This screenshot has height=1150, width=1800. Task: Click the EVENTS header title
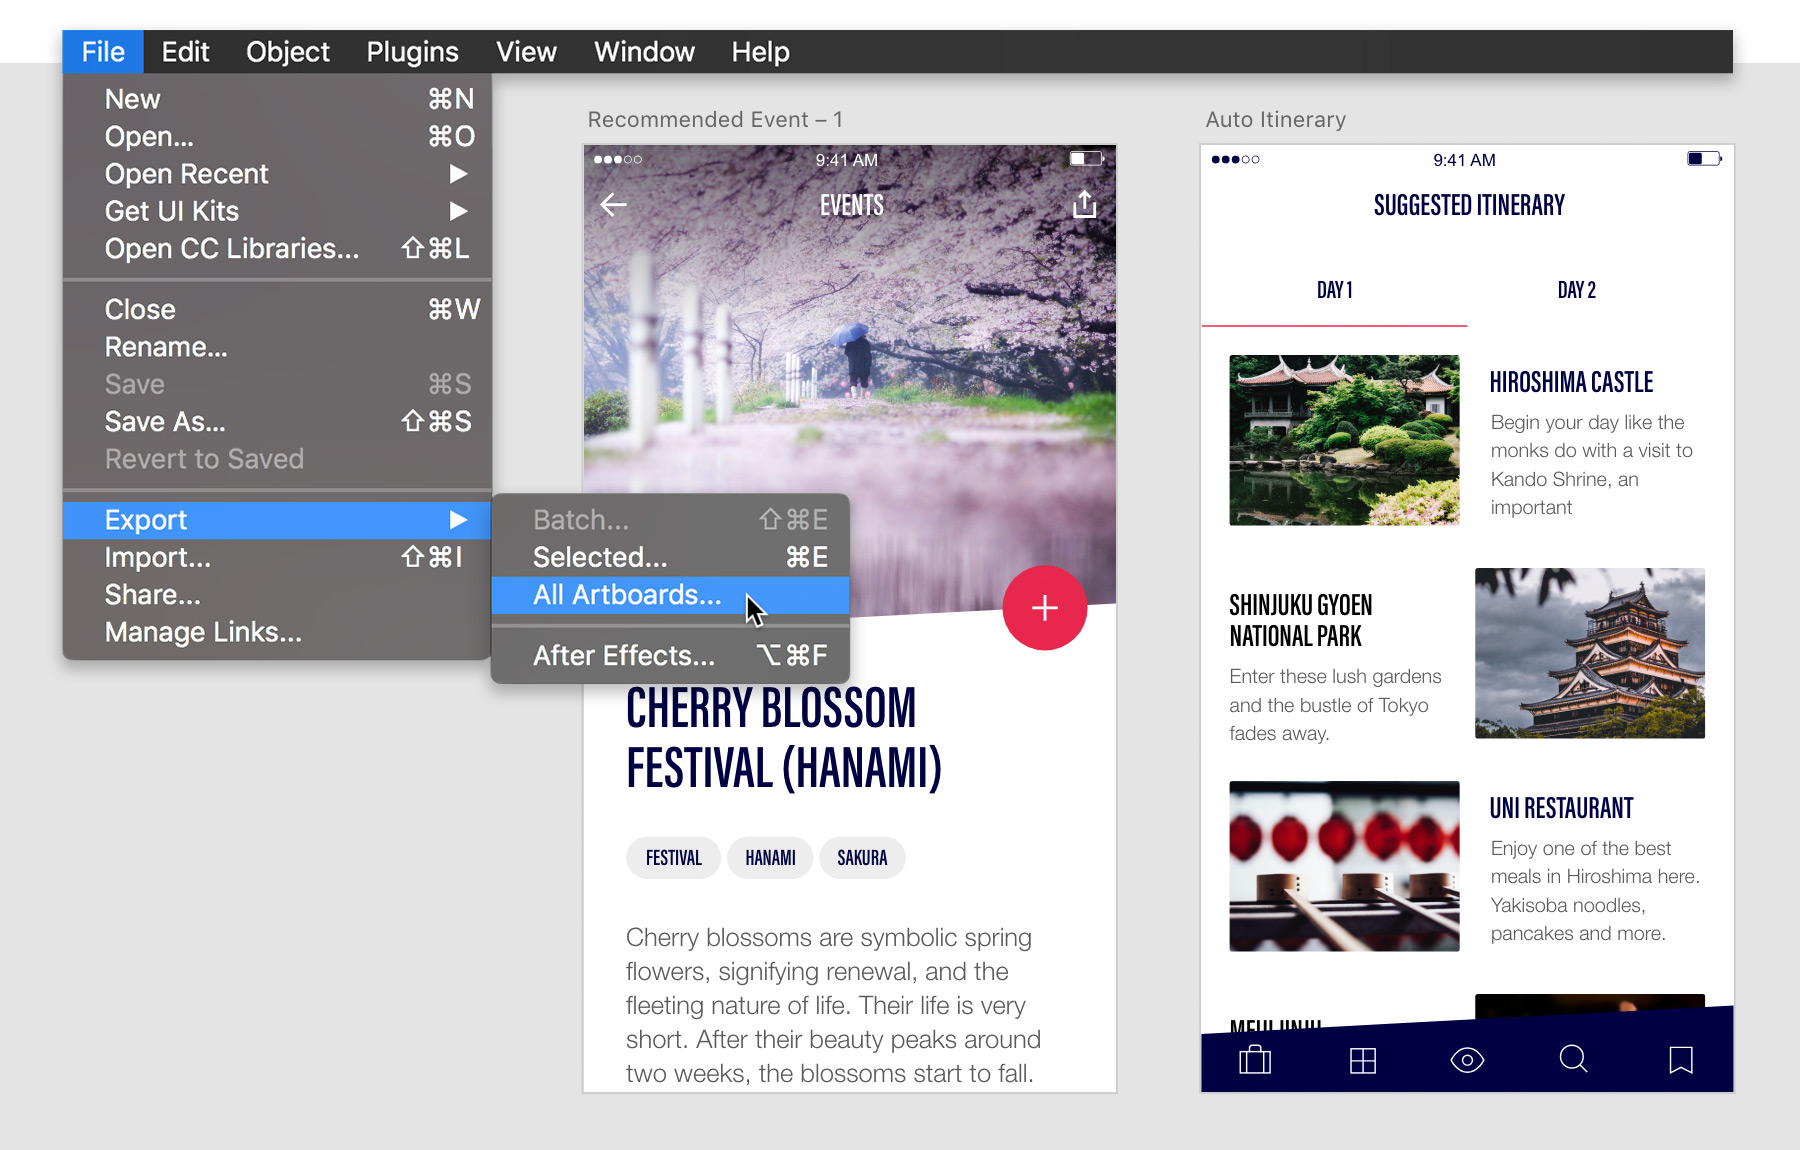pyautogui.click(x=851, y=205)
